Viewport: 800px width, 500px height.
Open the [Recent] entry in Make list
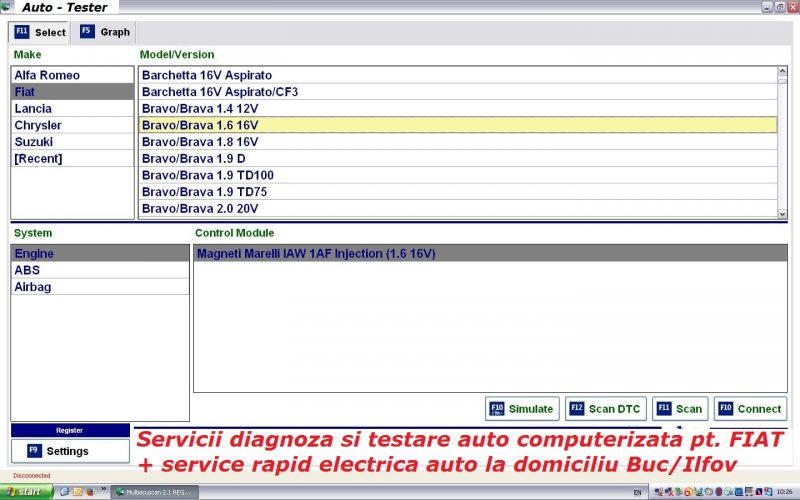tap(72, 159)
